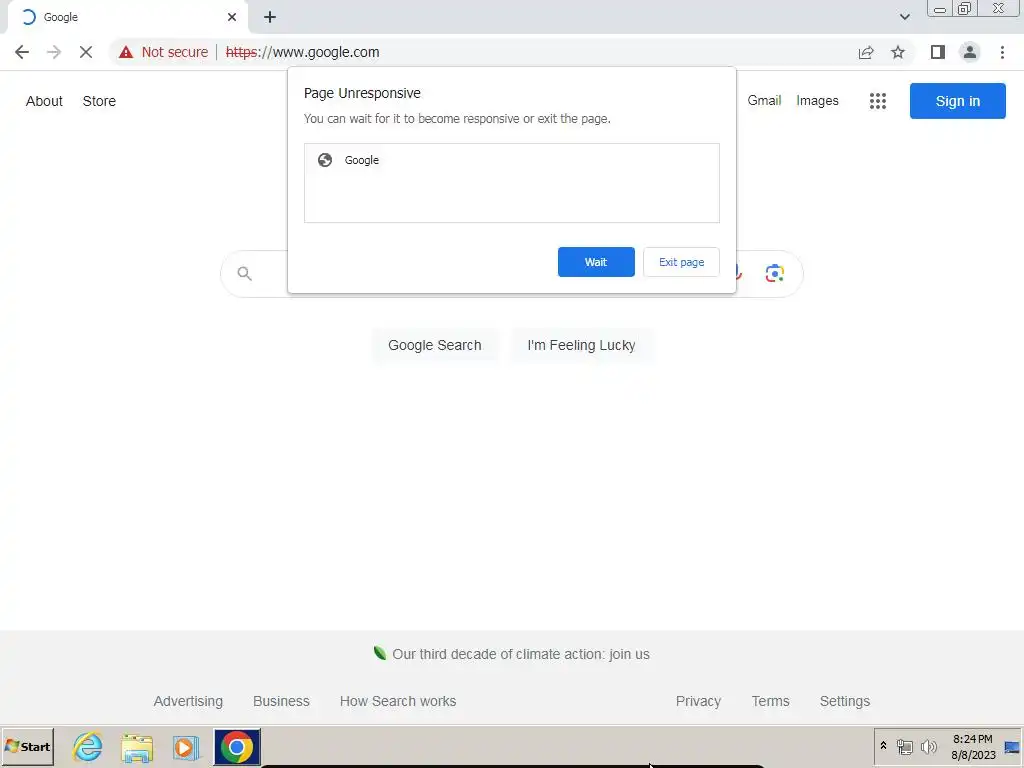Share this page icon in address bar
Screen dimensions: 1024x768
[866, 52]
